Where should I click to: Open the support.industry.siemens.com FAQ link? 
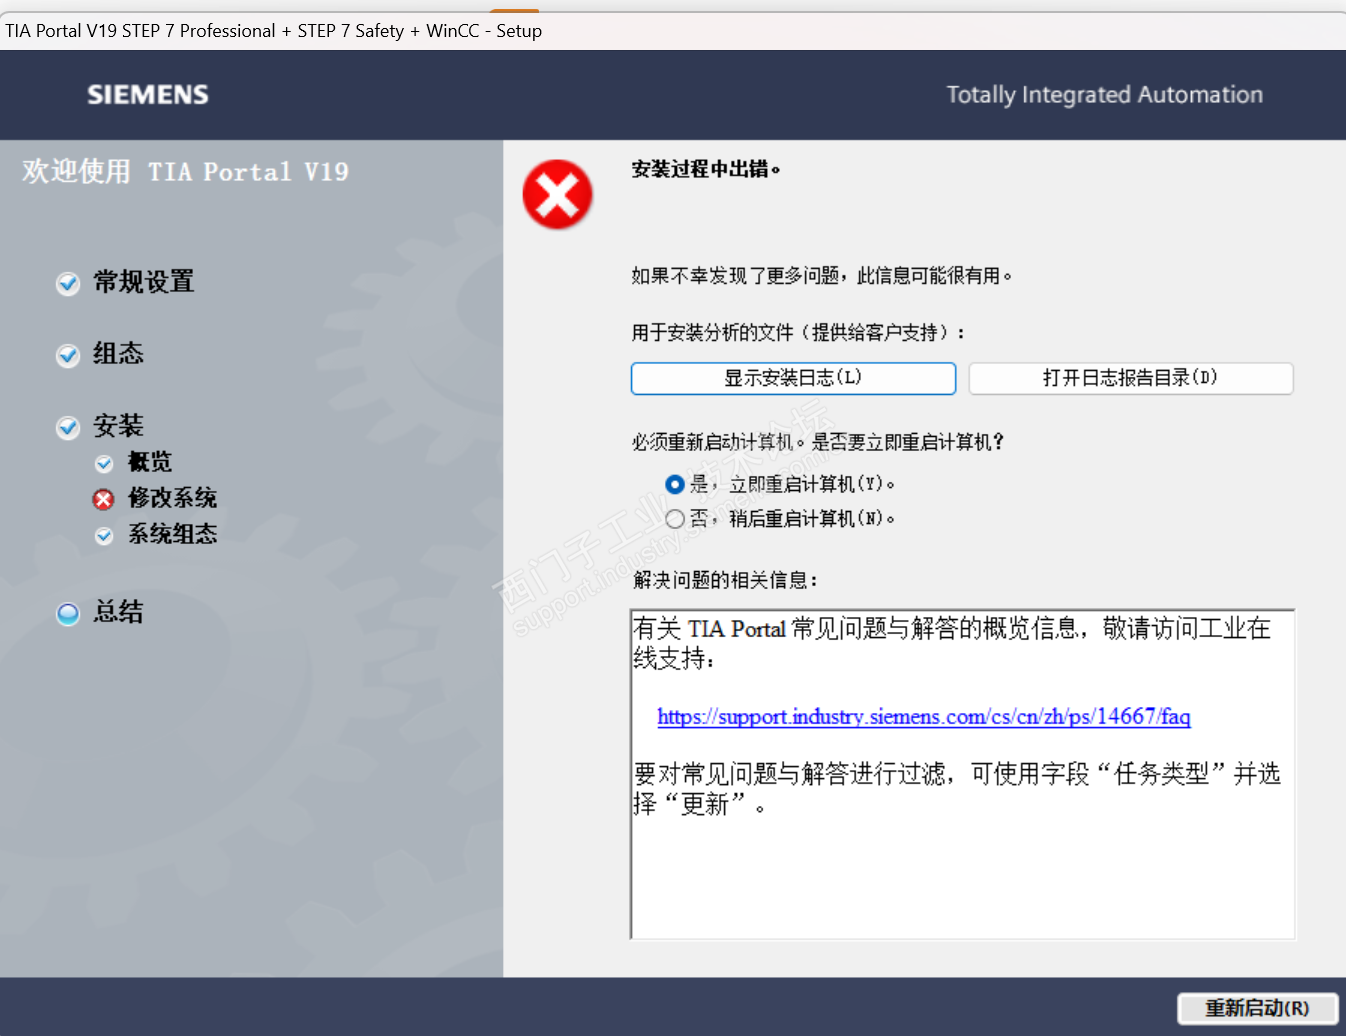click(x=924, y=716)
